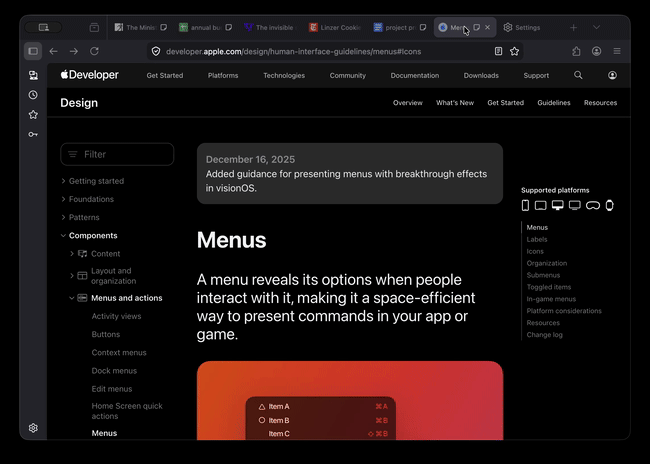This screenshot has height=464, width=650.
Task: Click the site security shield icon
Action: pyautogui.click(x=156, y=51)
